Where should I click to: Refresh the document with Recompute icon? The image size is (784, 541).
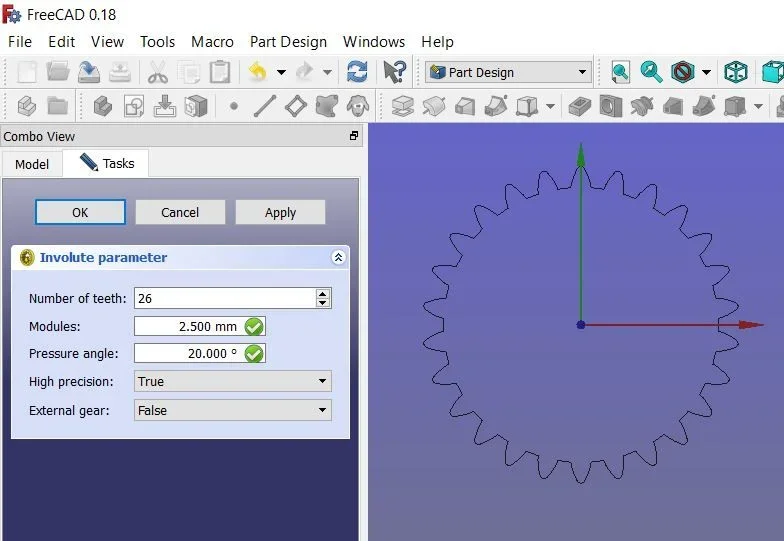click(357, 72)
